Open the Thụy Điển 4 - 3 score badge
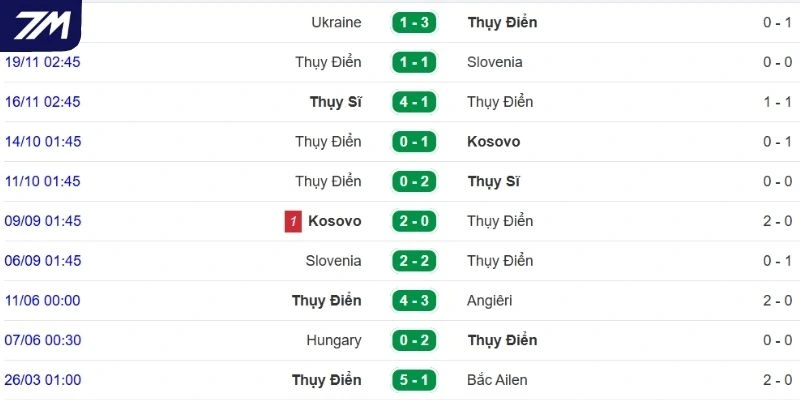 [x=414, y=300]
